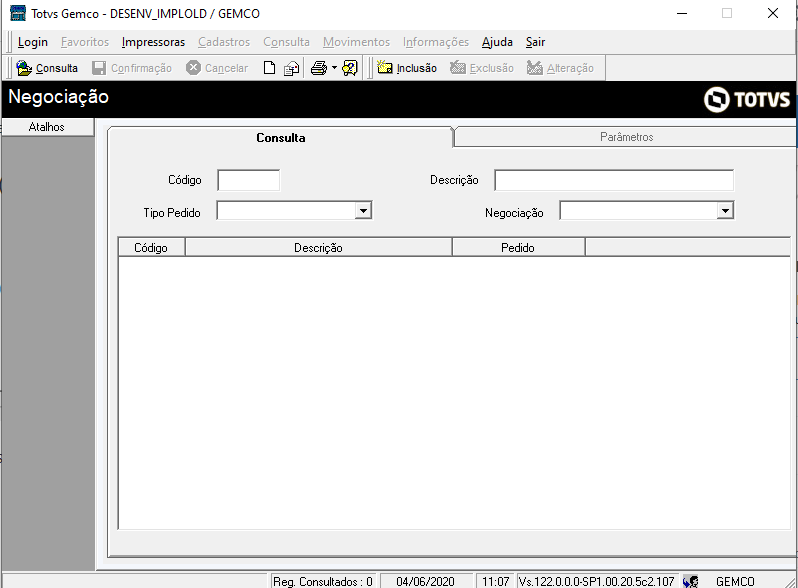
Task: Click the Totvs Gemco title bar app icon
Action: pos(18,13)
